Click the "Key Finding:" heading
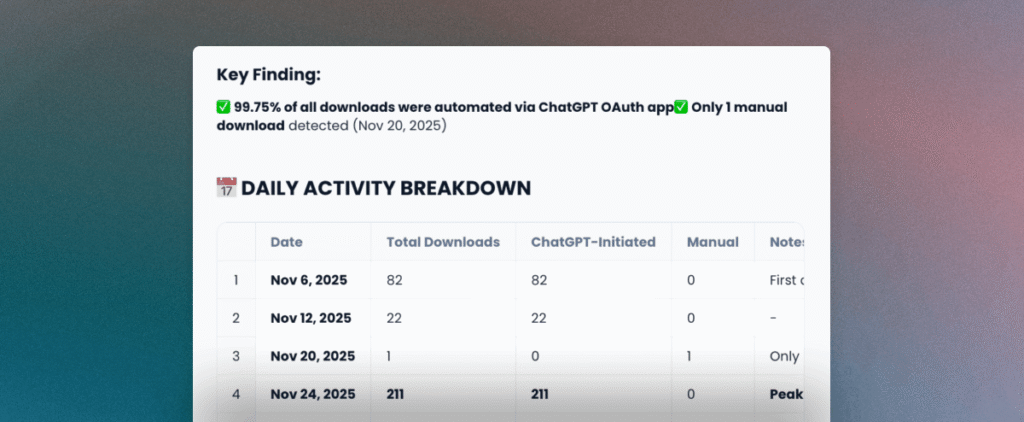 270,74
